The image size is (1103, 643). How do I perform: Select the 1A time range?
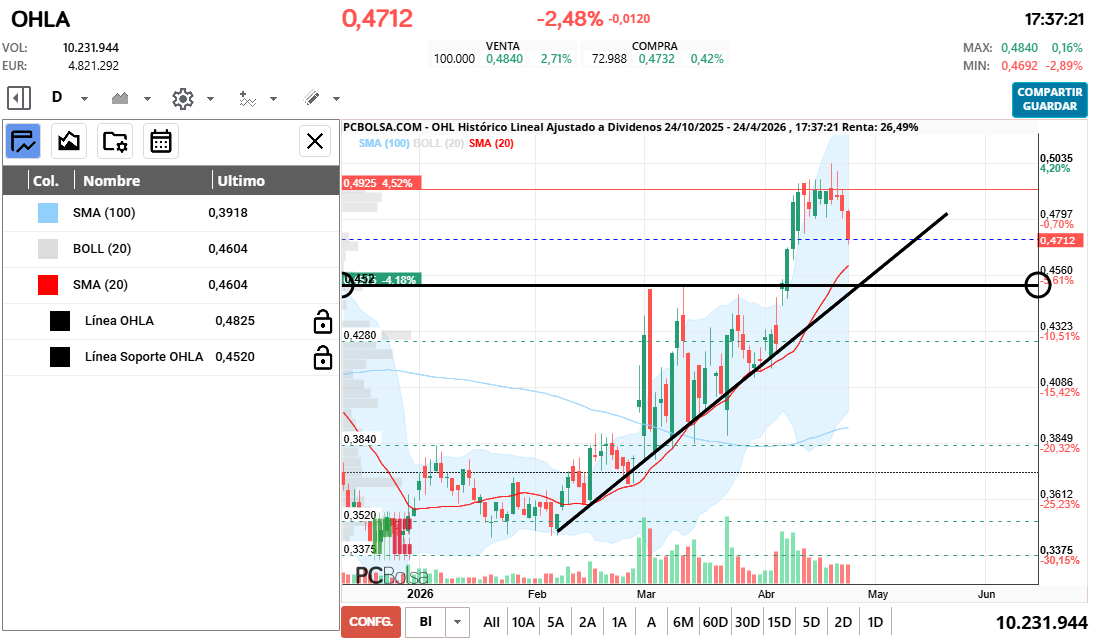click(x=619, y=623)
